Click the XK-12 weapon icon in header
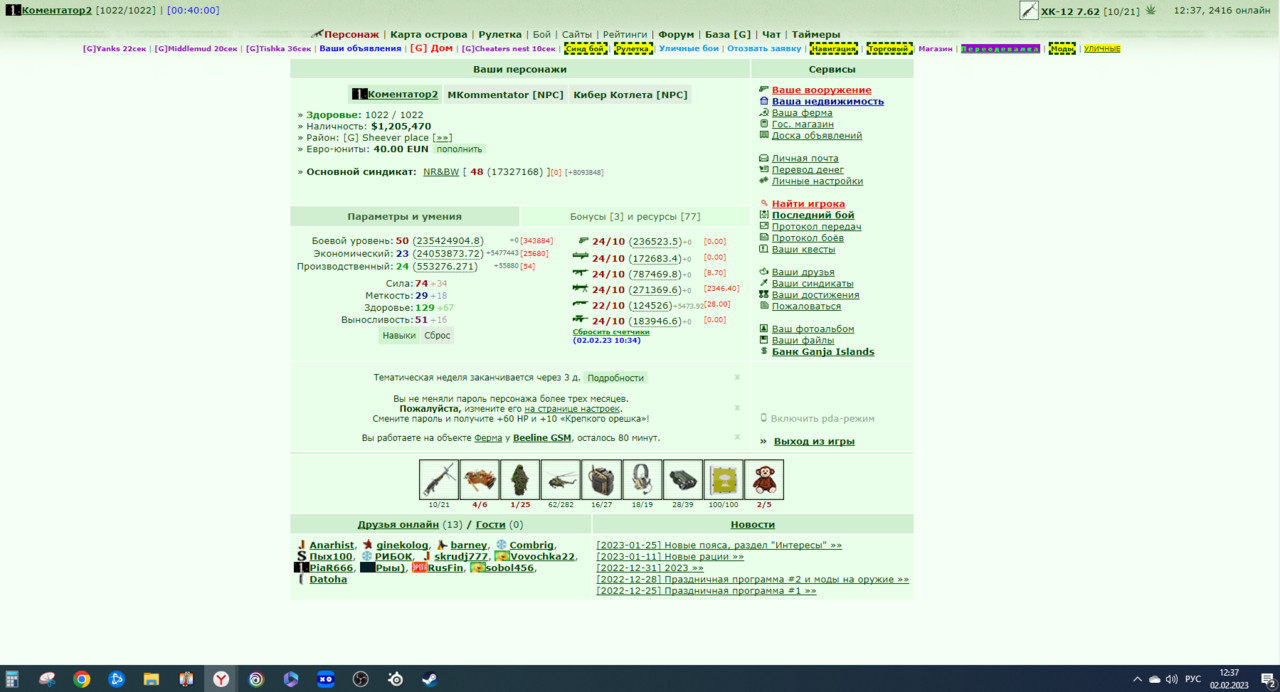This screenshot has height=692, width=1280. (x=1028, y=11)
